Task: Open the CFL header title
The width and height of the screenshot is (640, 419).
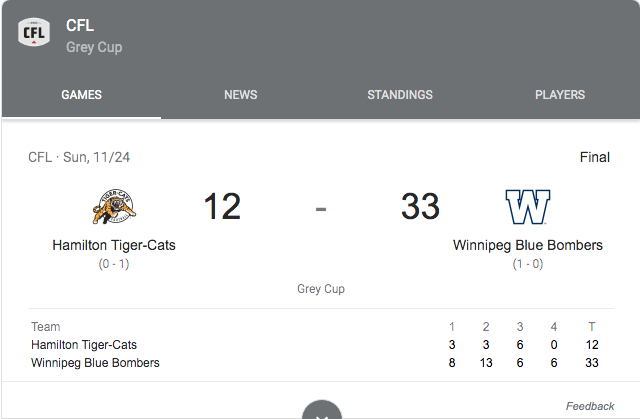Action: click(x=80, y=25)
